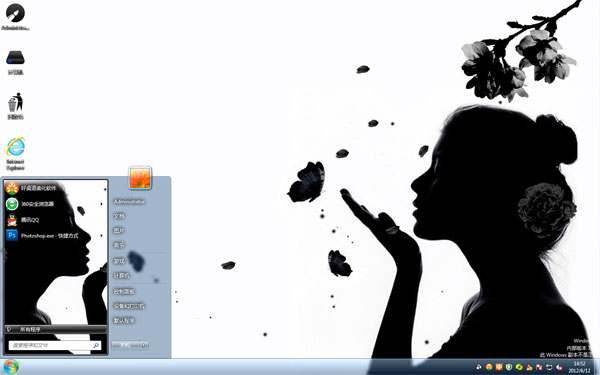600x375 pixels.
Task: Open 文档 (Documents) in Start menu
Action: coord(119,216)
